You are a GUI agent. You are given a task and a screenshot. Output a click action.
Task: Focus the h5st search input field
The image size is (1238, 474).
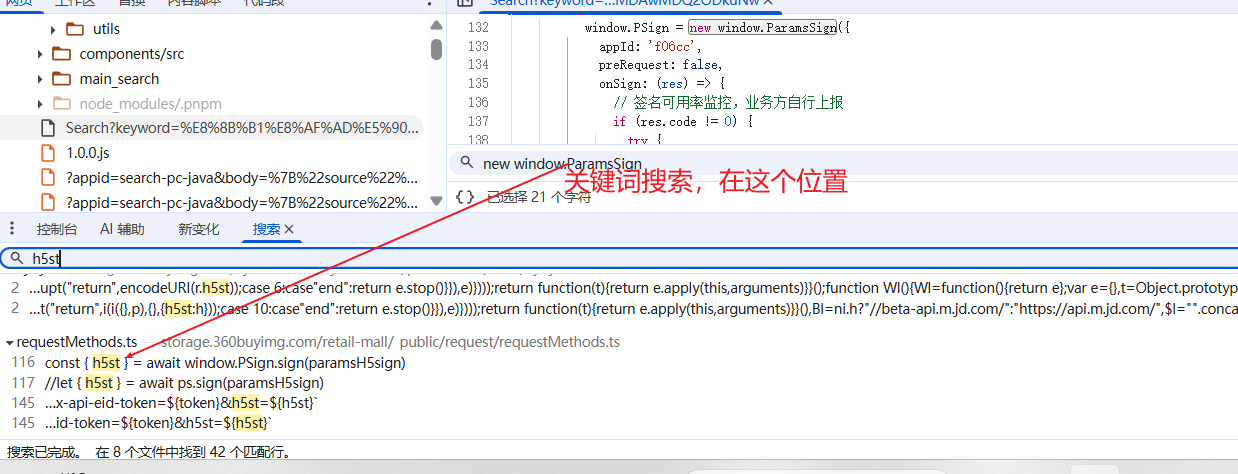click(619, 258)
